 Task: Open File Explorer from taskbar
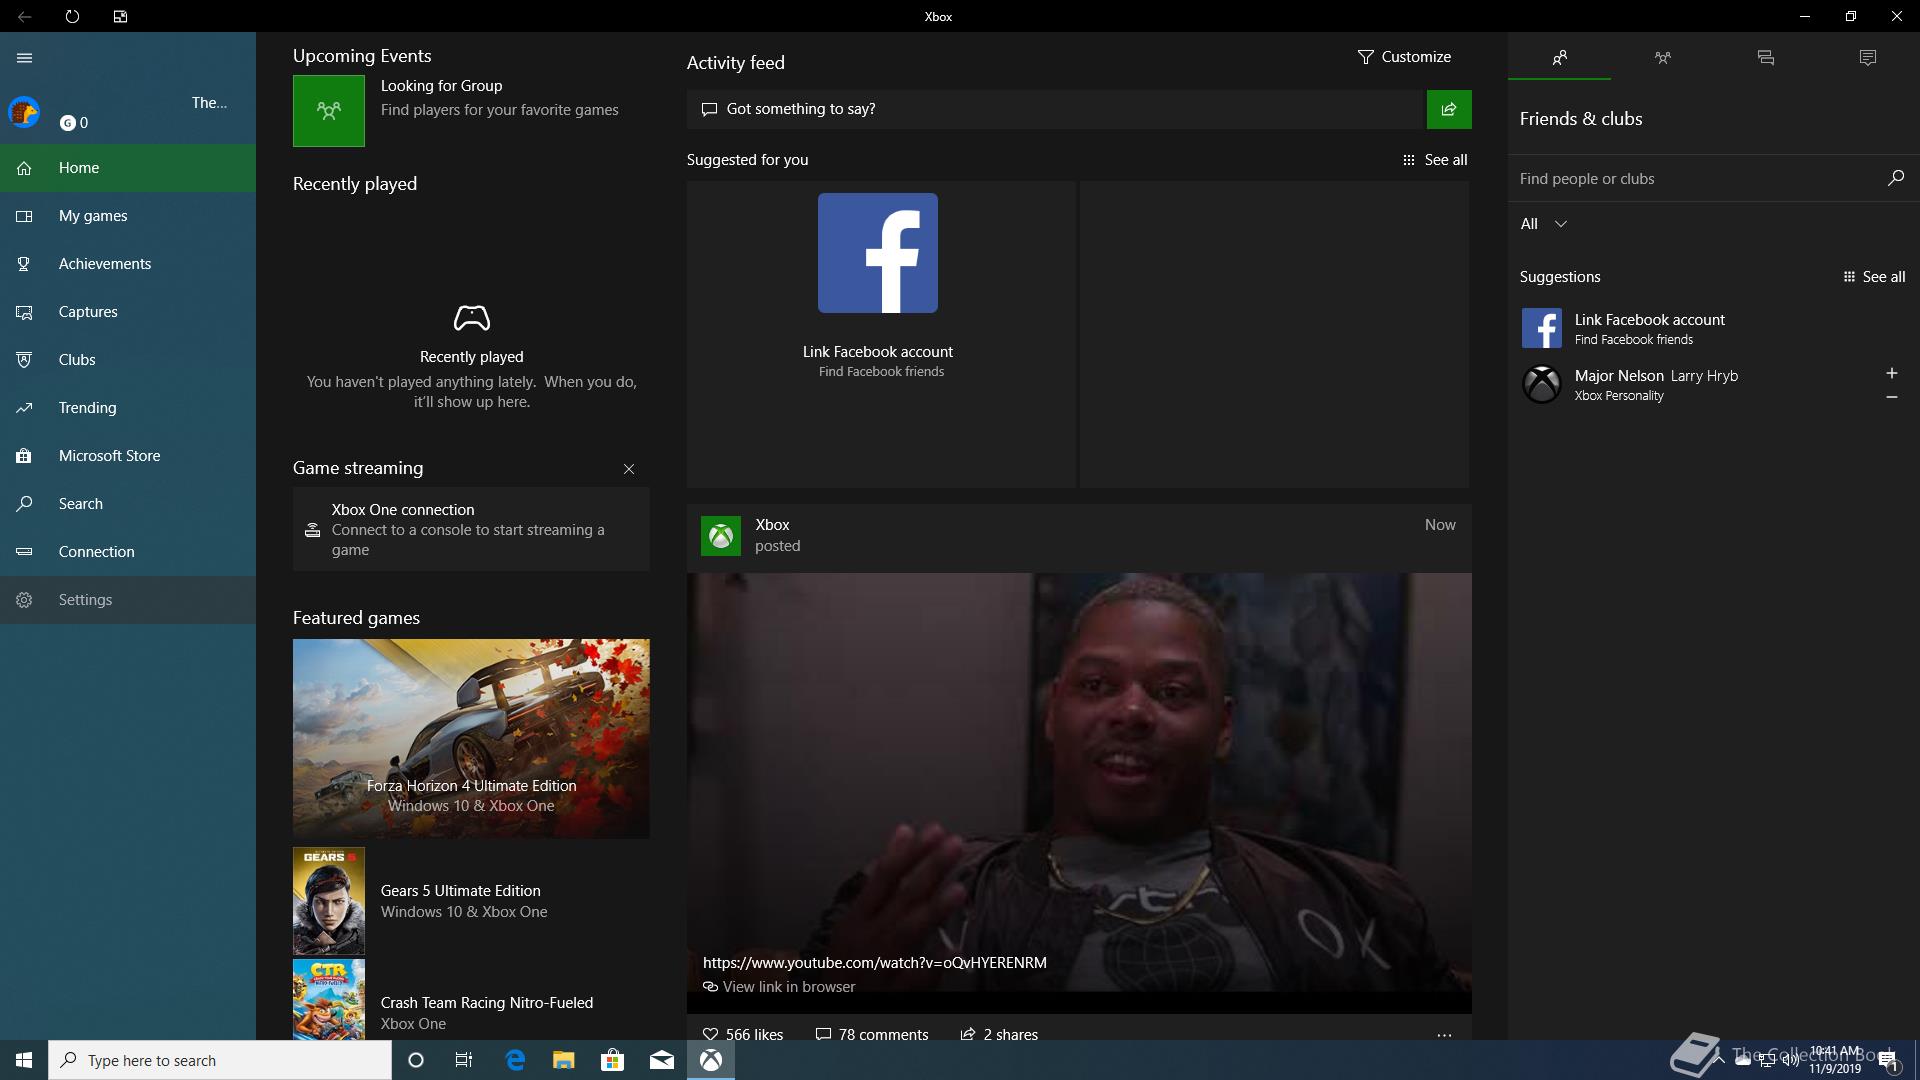pyautogui.click(x=564, y=1060)
